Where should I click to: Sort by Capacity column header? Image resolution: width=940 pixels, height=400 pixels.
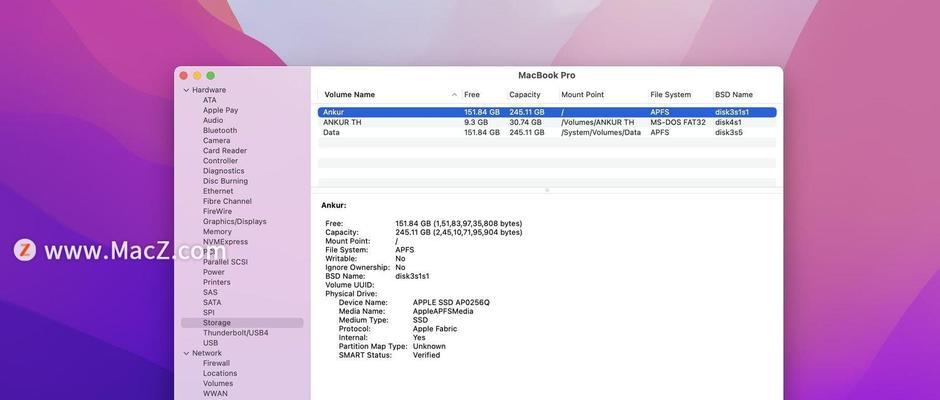coord(525,95)
